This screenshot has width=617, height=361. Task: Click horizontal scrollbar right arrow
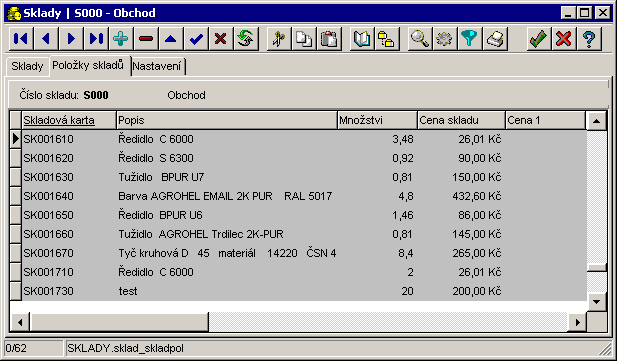click(577, 323)
